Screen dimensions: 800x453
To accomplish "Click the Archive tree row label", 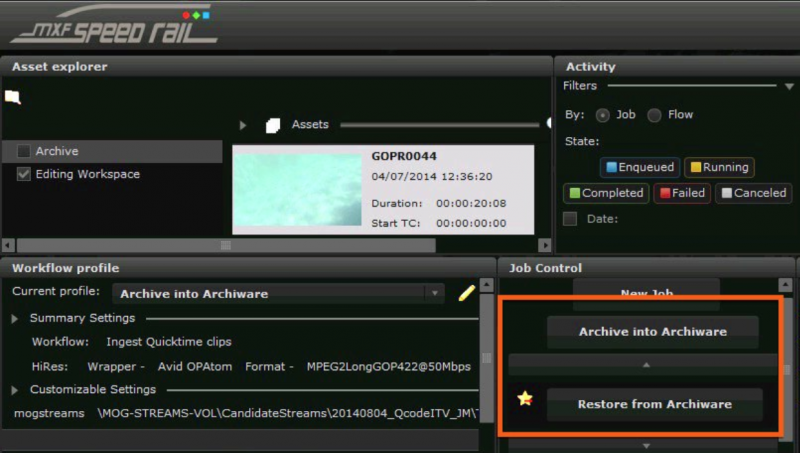I will [57, 151].
